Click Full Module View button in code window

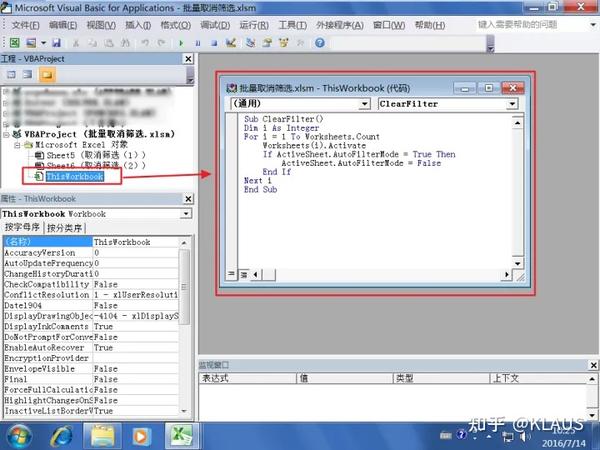pyautogui.click(x=244, y=274)
